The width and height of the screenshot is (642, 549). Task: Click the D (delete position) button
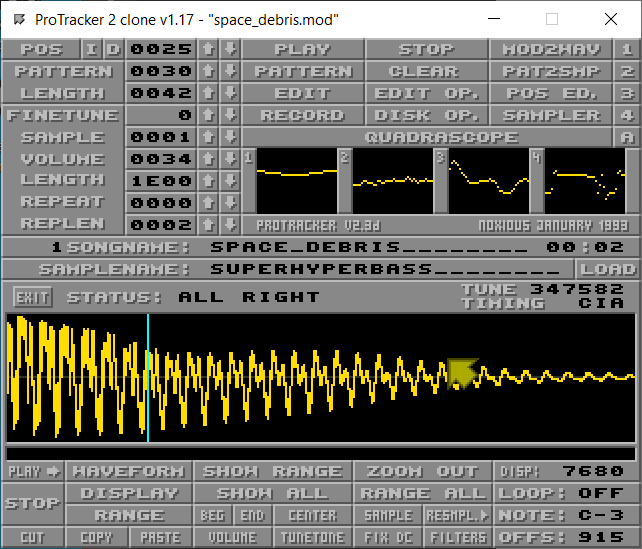[114, 50]
